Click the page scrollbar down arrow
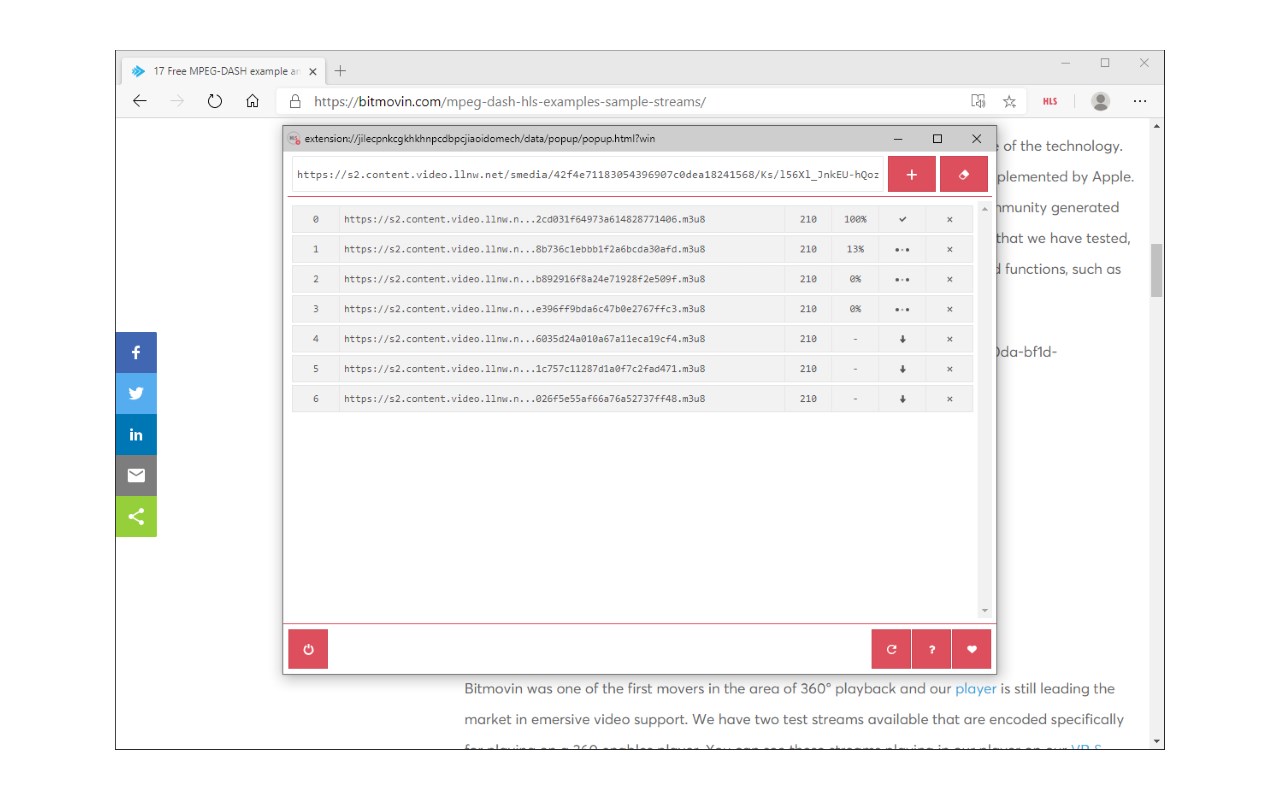1280x800 pixels. pos(1157,741)
